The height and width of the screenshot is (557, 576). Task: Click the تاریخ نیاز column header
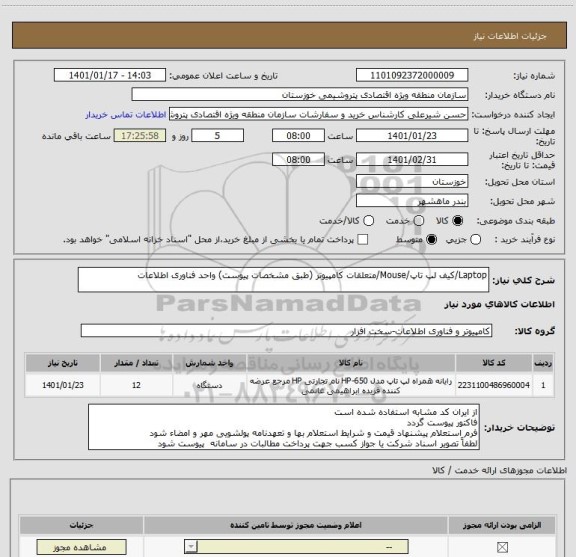coord(63,363)
